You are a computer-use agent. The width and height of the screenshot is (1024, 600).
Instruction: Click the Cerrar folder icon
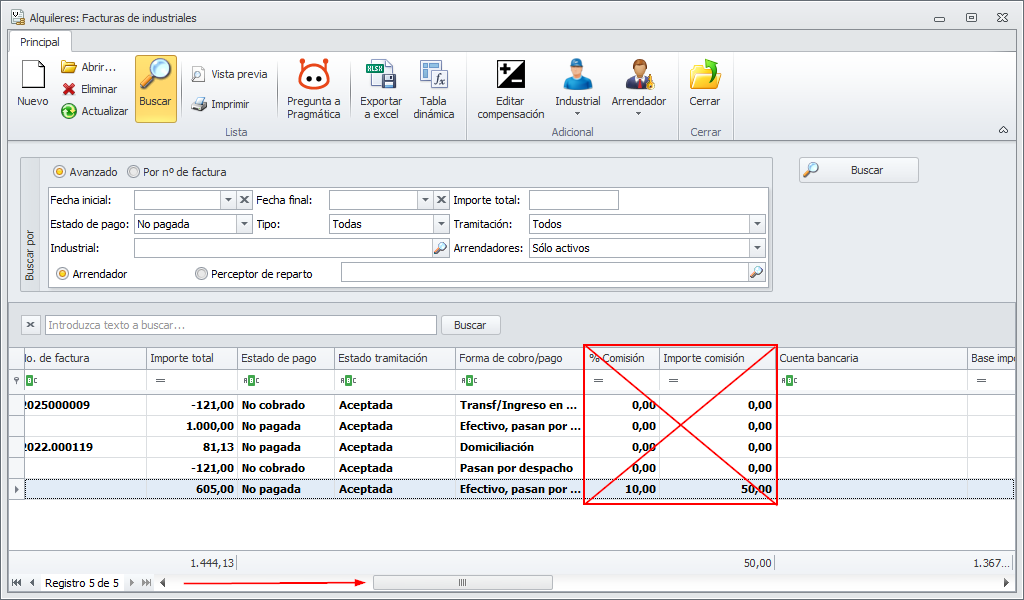705,74
